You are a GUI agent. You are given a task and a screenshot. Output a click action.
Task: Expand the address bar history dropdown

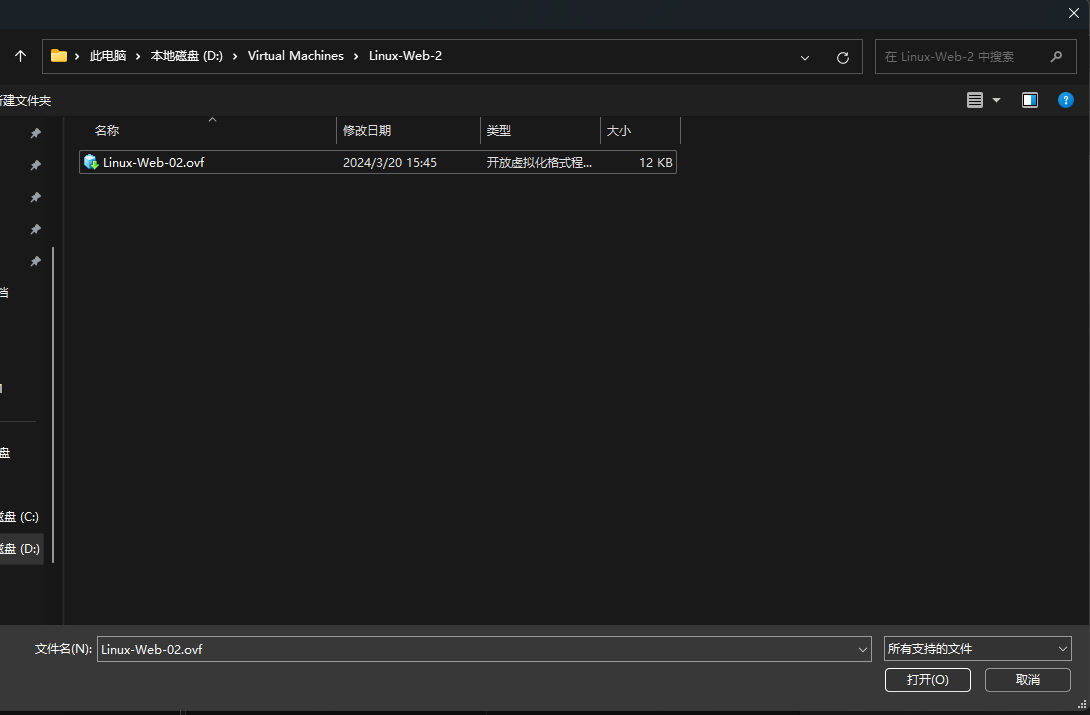[x=805, y=57]
